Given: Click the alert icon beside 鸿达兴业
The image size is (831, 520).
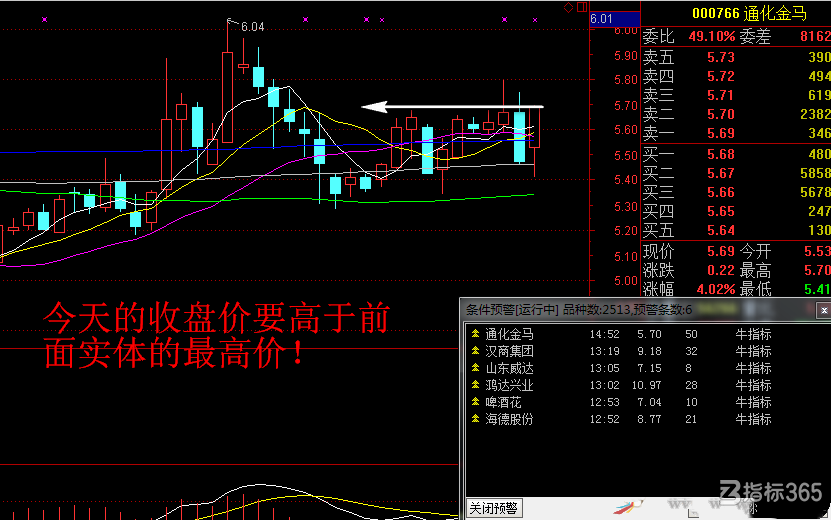Looking at the screenshot, I should point(475,385).
